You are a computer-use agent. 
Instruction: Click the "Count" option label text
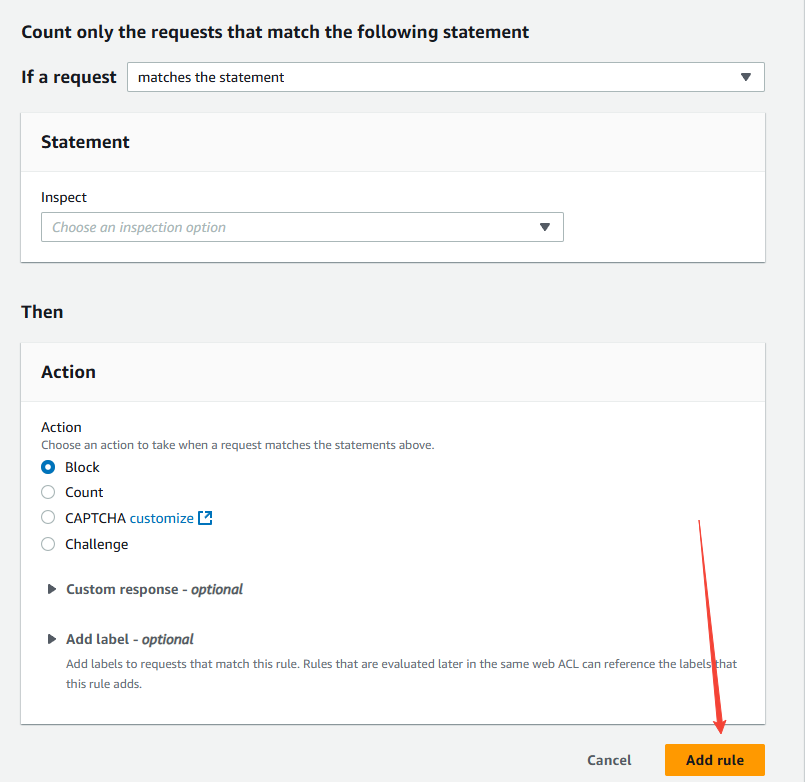coord(85,492)
